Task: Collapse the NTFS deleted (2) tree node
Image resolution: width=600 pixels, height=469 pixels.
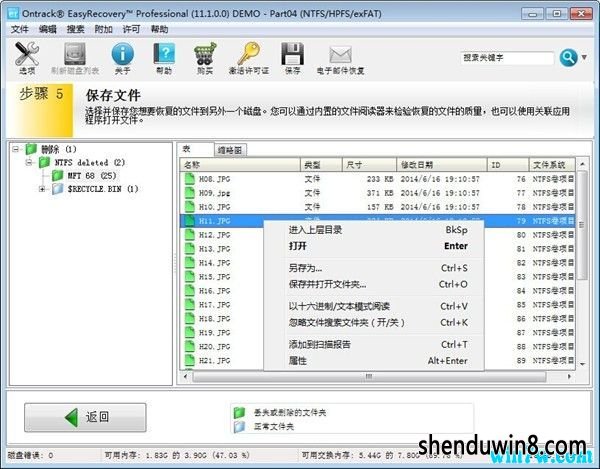Action: [29, 163]
